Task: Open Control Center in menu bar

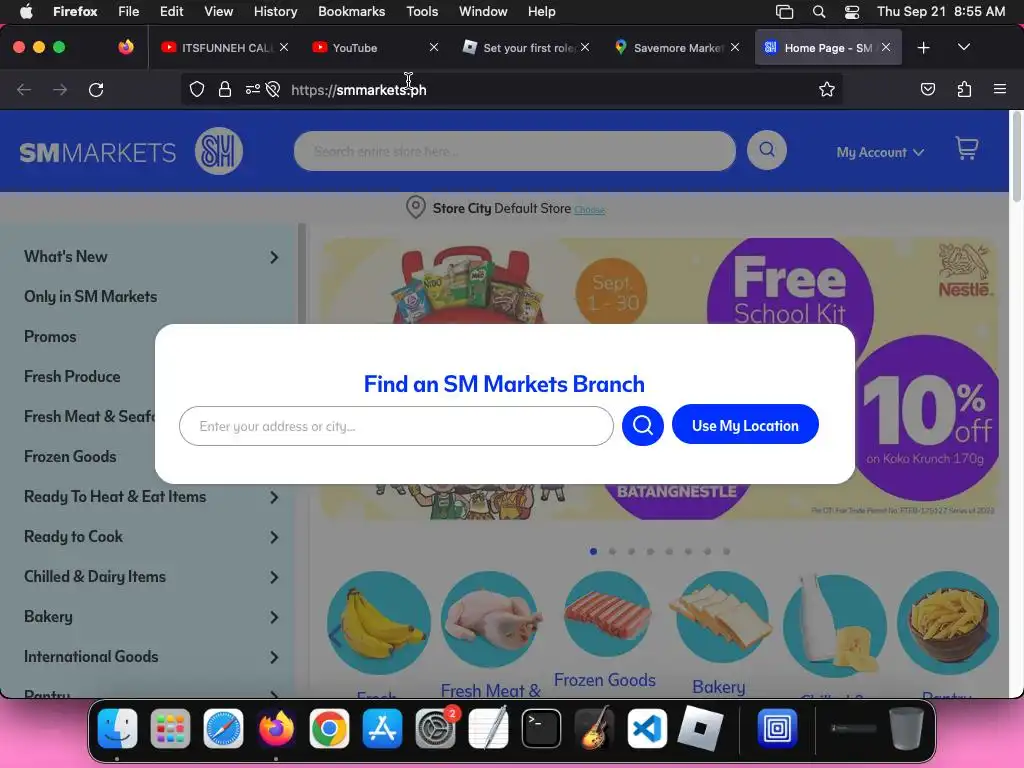Action: point(852,12)
